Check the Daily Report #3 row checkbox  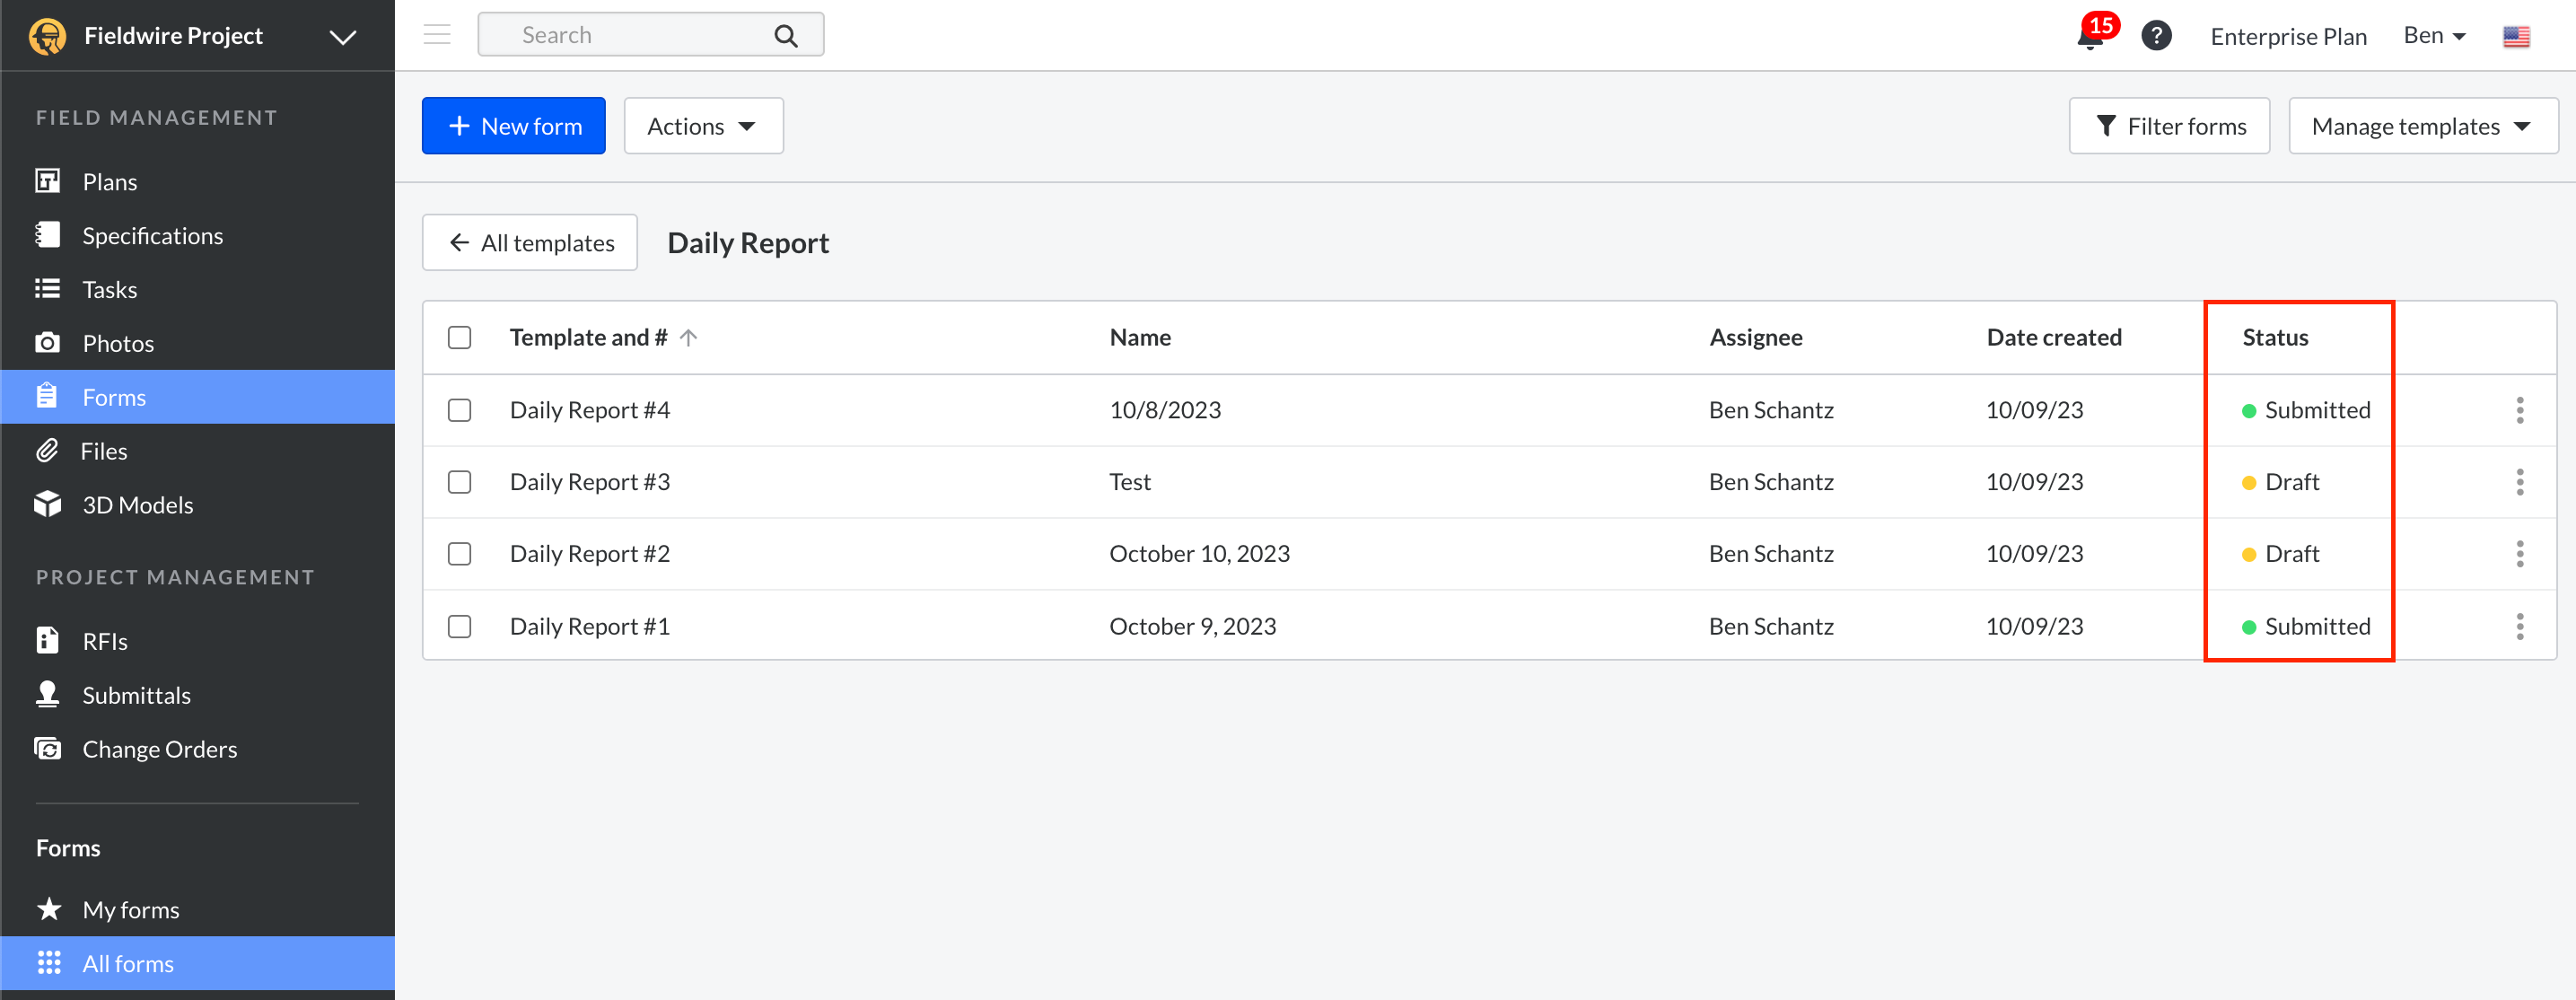click(459, 481)
